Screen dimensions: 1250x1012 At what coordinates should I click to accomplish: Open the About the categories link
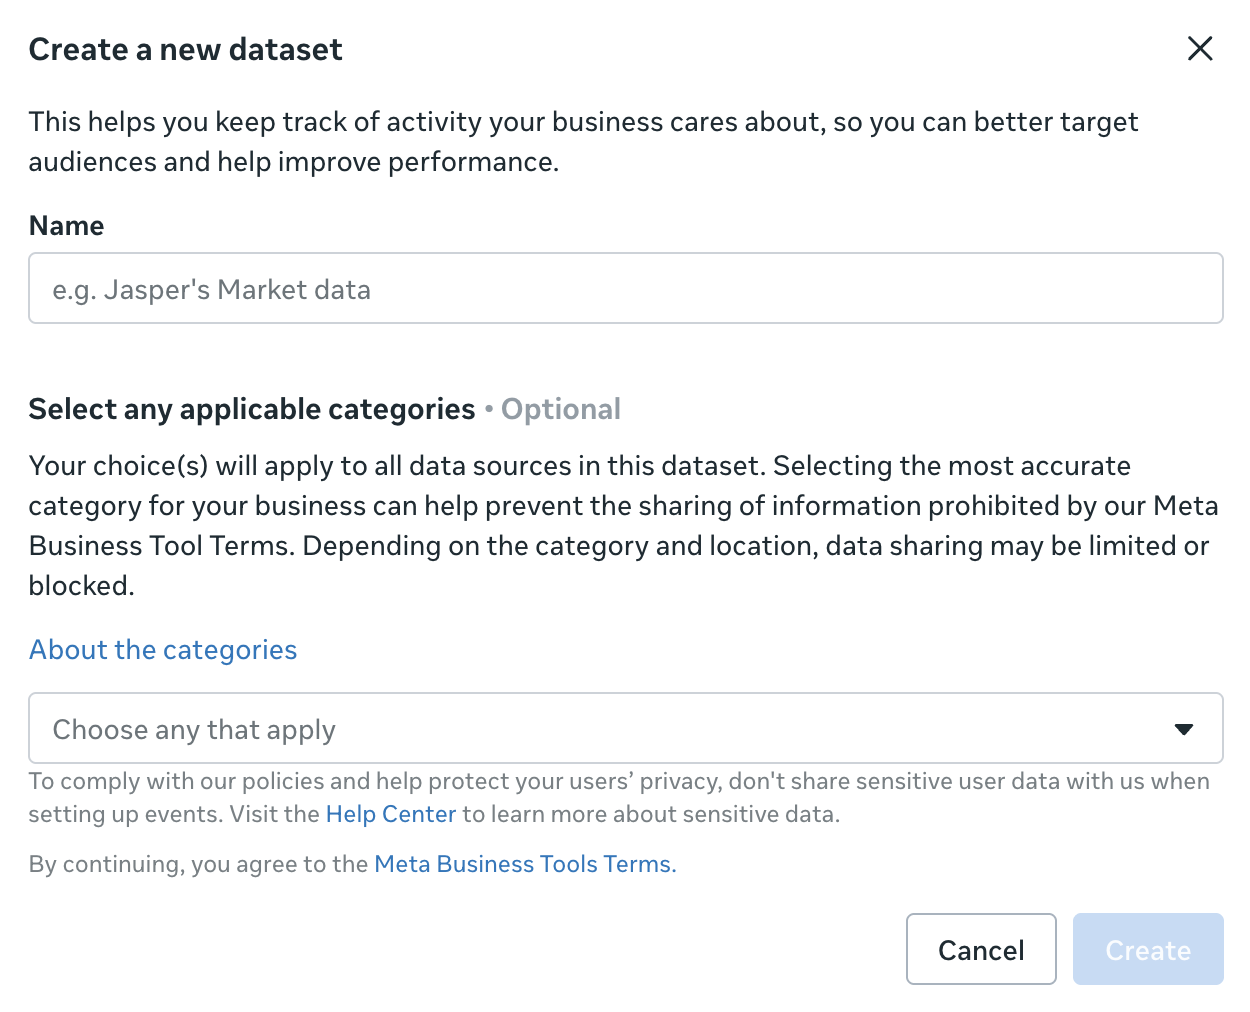163,650
